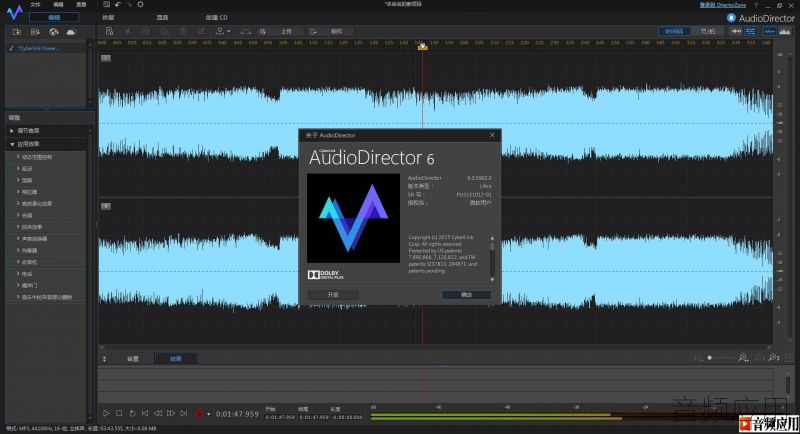800x434 pixels.
Task: Click the crop icon in edit toolbar
Action: (202, 32)
